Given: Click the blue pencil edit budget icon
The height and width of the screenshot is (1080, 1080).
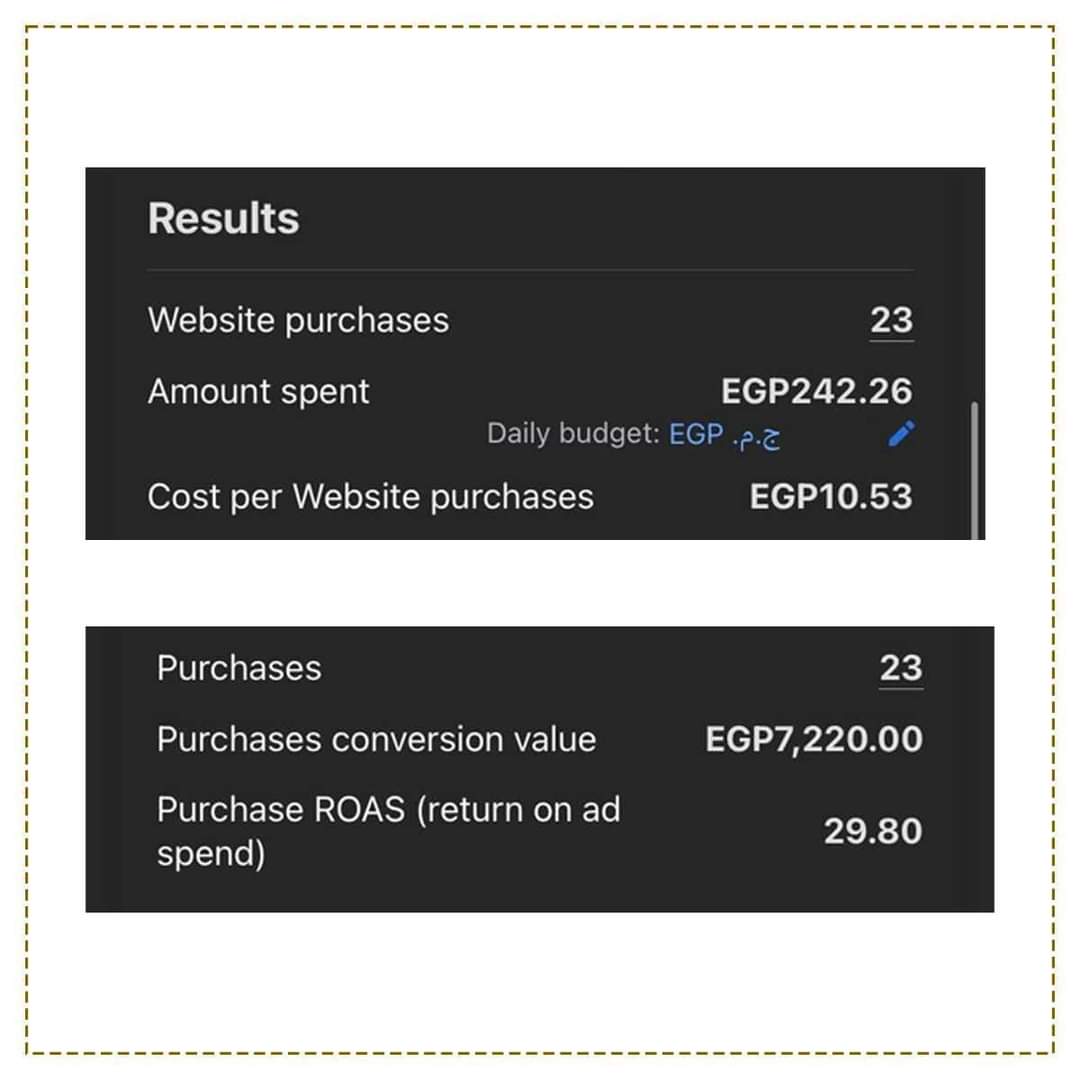Looking at the screenshot, I should [901, 434].
